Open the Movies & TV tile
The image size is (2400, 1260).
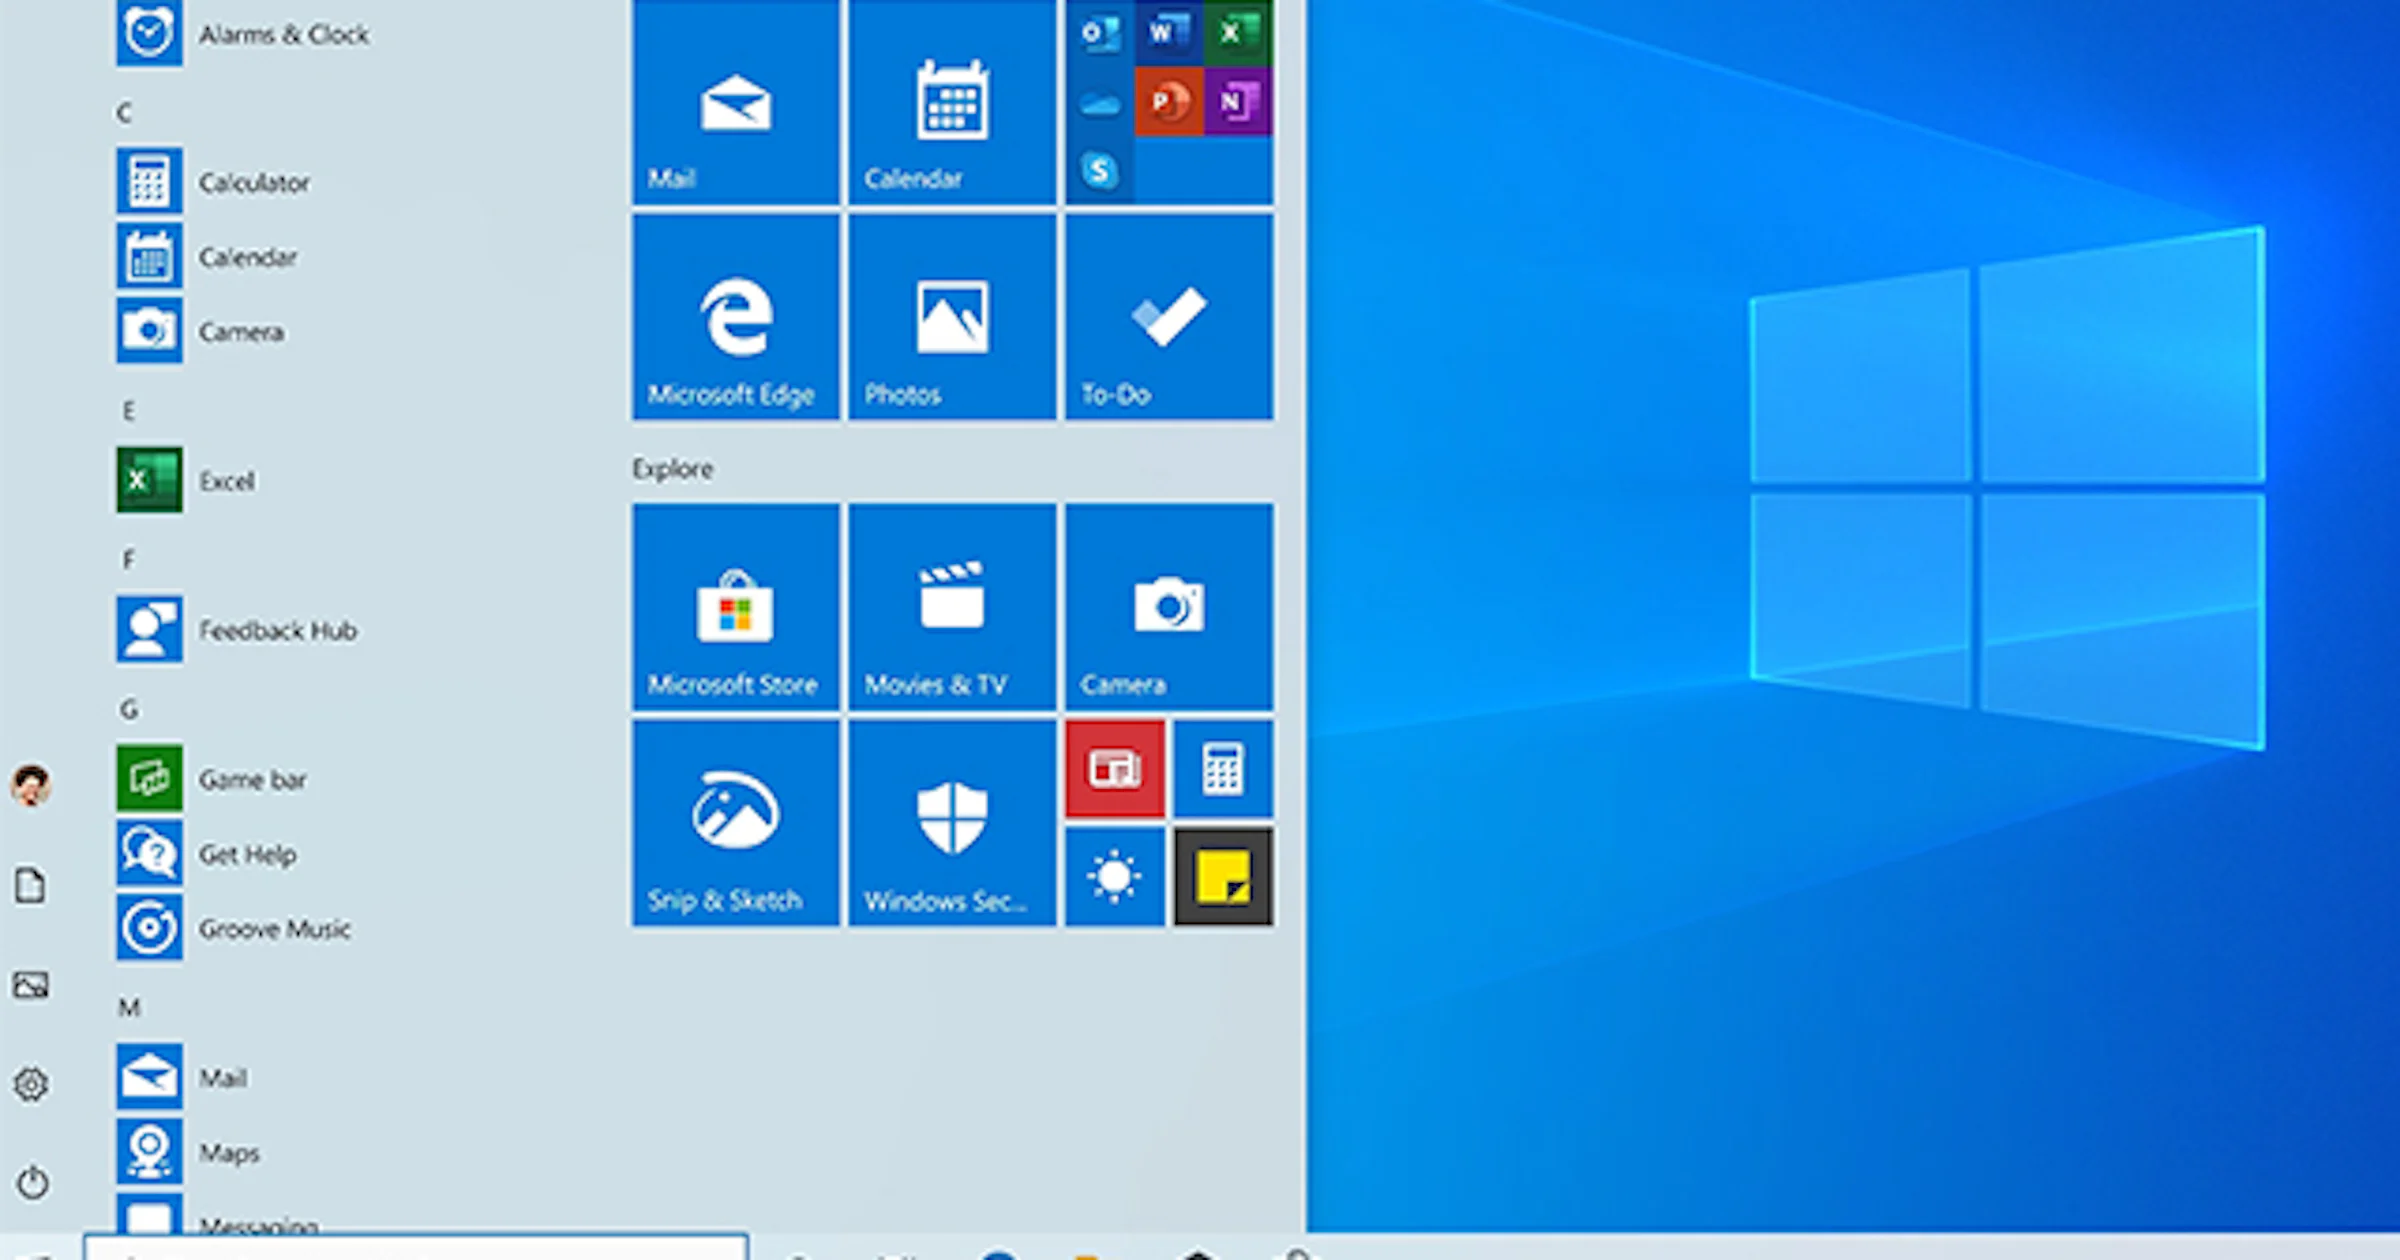click(x=952, y=607)
